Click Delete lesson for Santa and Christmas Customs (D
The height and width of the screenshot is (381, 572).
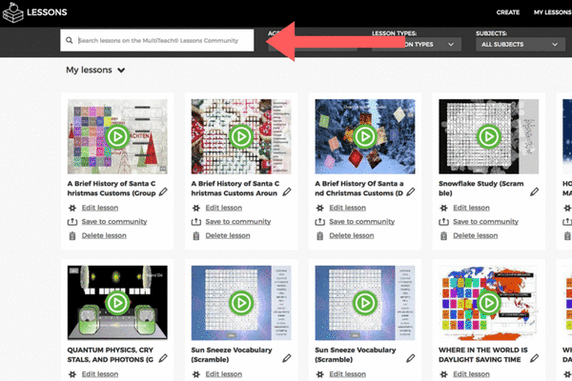pos(352,236)
